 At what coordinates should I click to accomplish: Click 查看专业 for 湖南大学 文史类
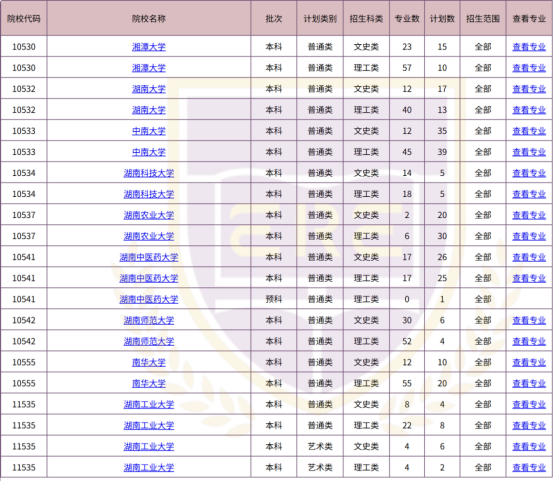529,89
